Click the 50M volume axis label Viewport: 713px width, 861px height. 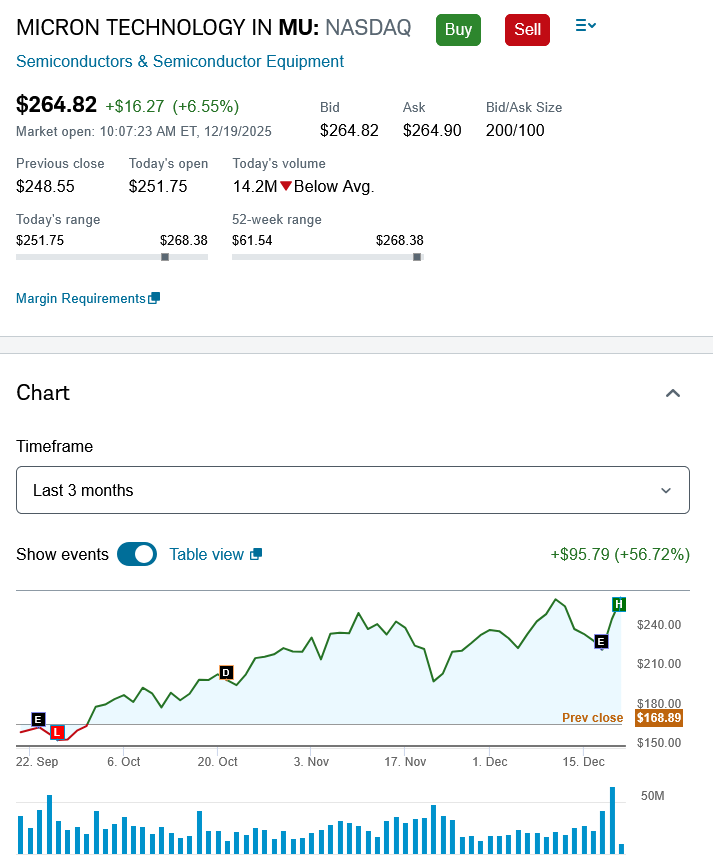(653, 796)
